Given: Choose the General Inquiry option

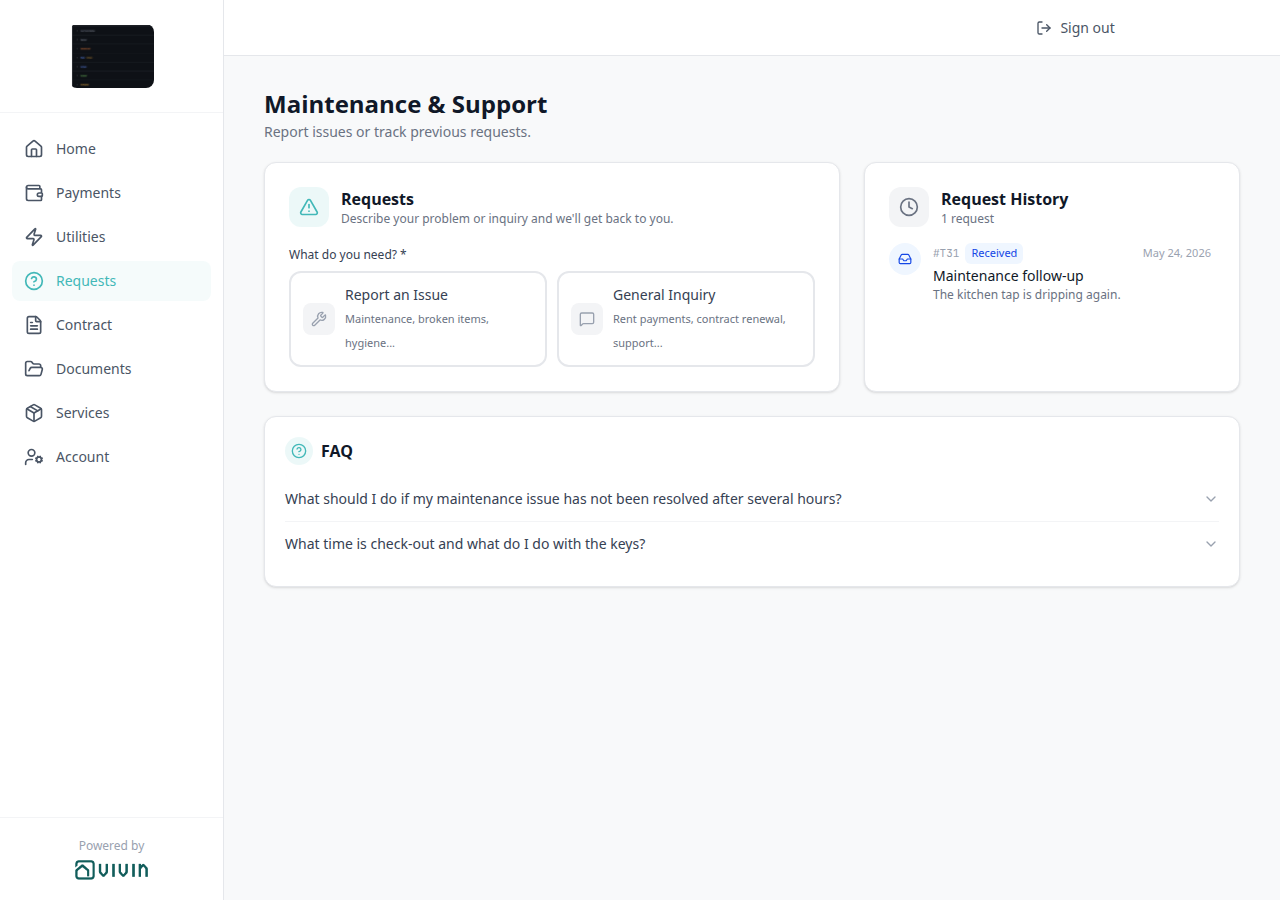Looking at the screenshot, I should [686, 319].
